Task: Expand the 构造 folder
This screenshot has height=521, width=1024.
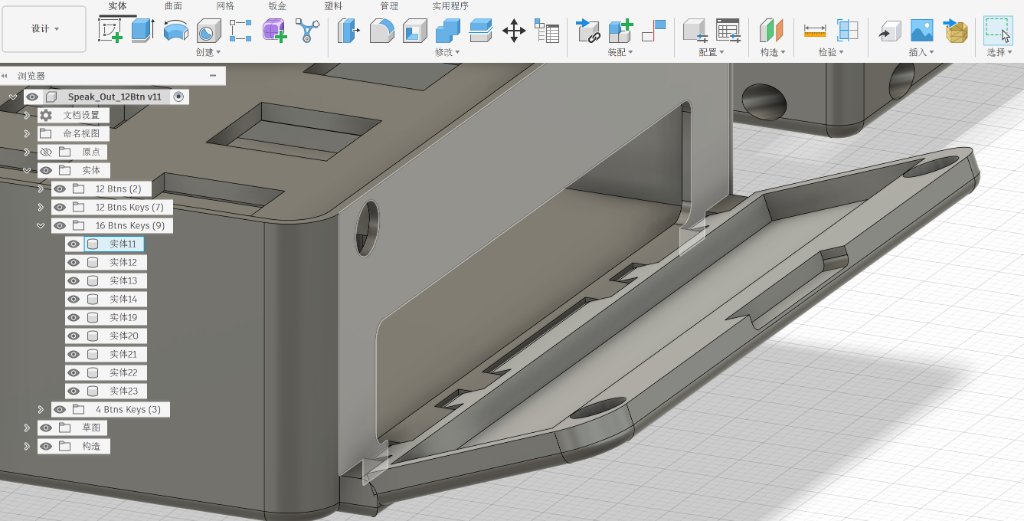Action: (27, 447)
